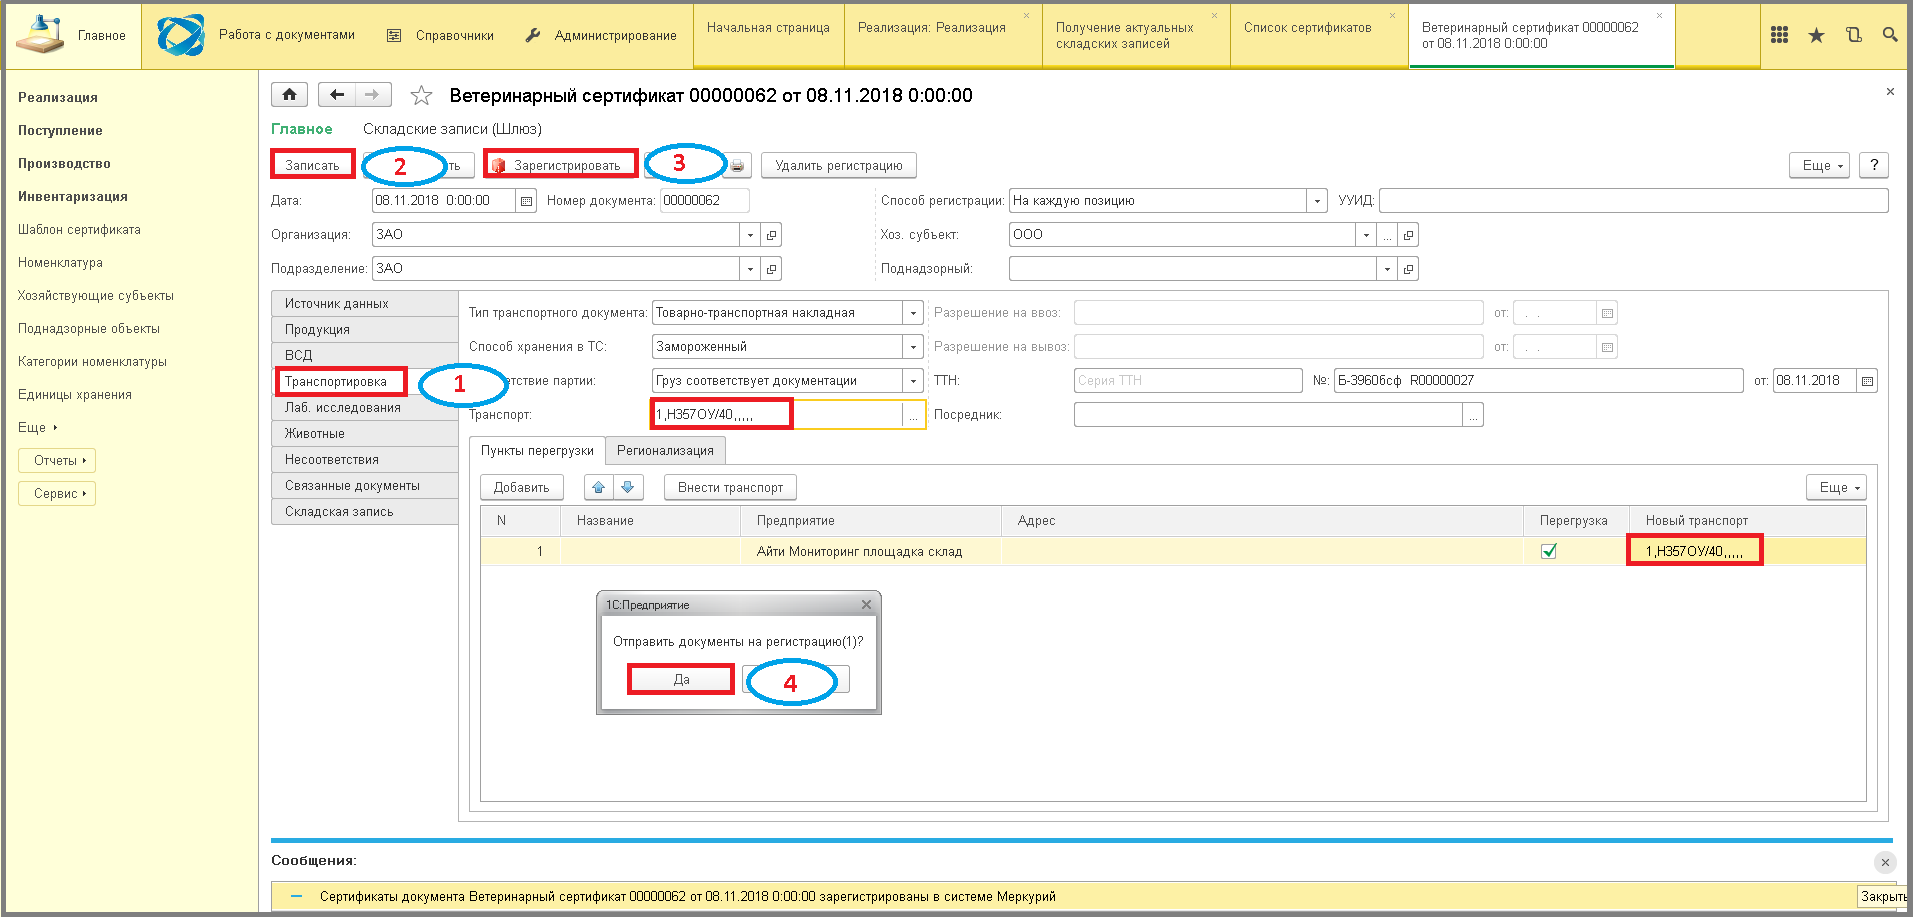Select Транспортировка section in left list

(341, 381)
